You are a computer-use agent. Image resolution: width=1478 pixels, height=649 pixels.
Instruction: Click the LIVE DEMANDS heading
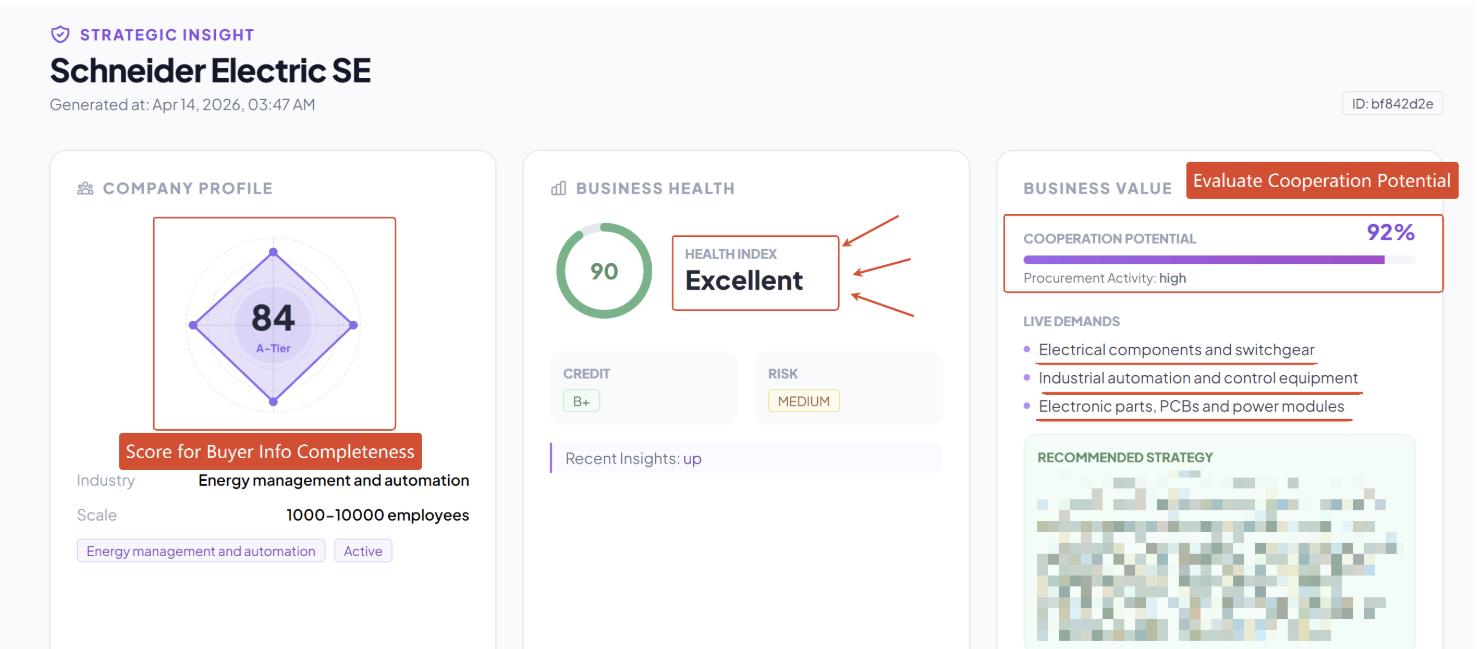[x=1071, y=321]
